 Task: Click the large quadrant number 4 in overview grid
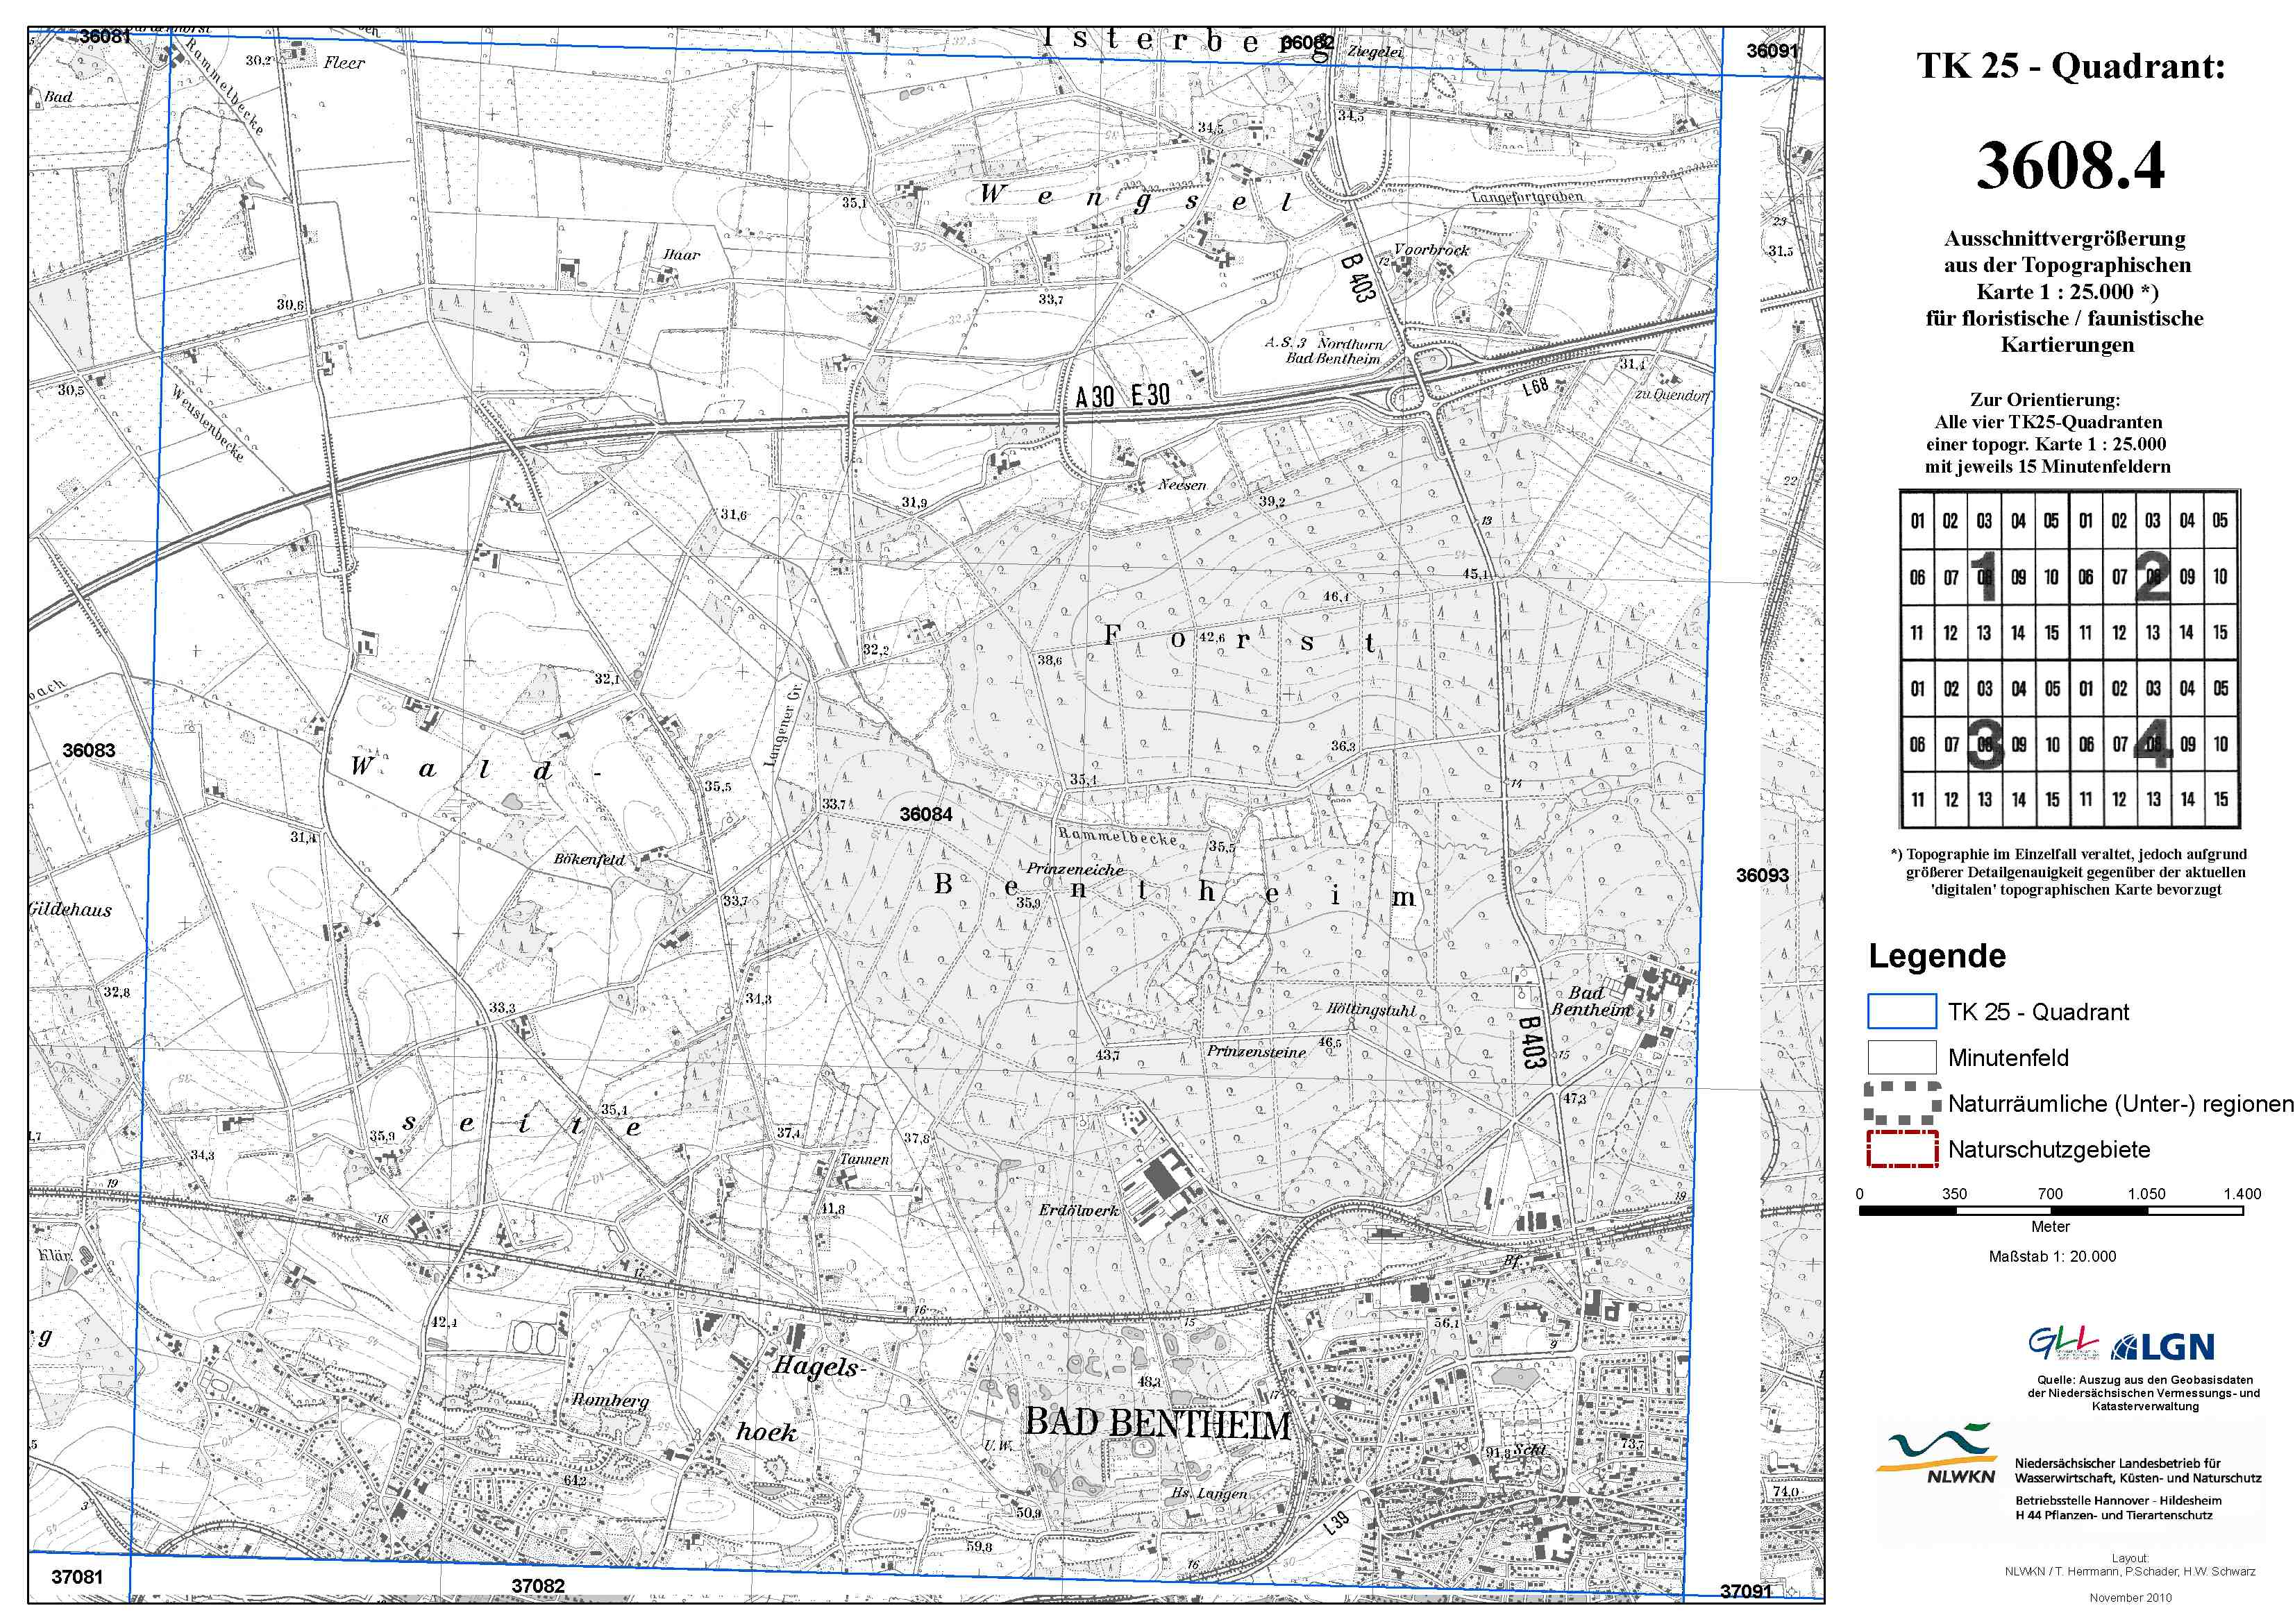point(2152,744)
